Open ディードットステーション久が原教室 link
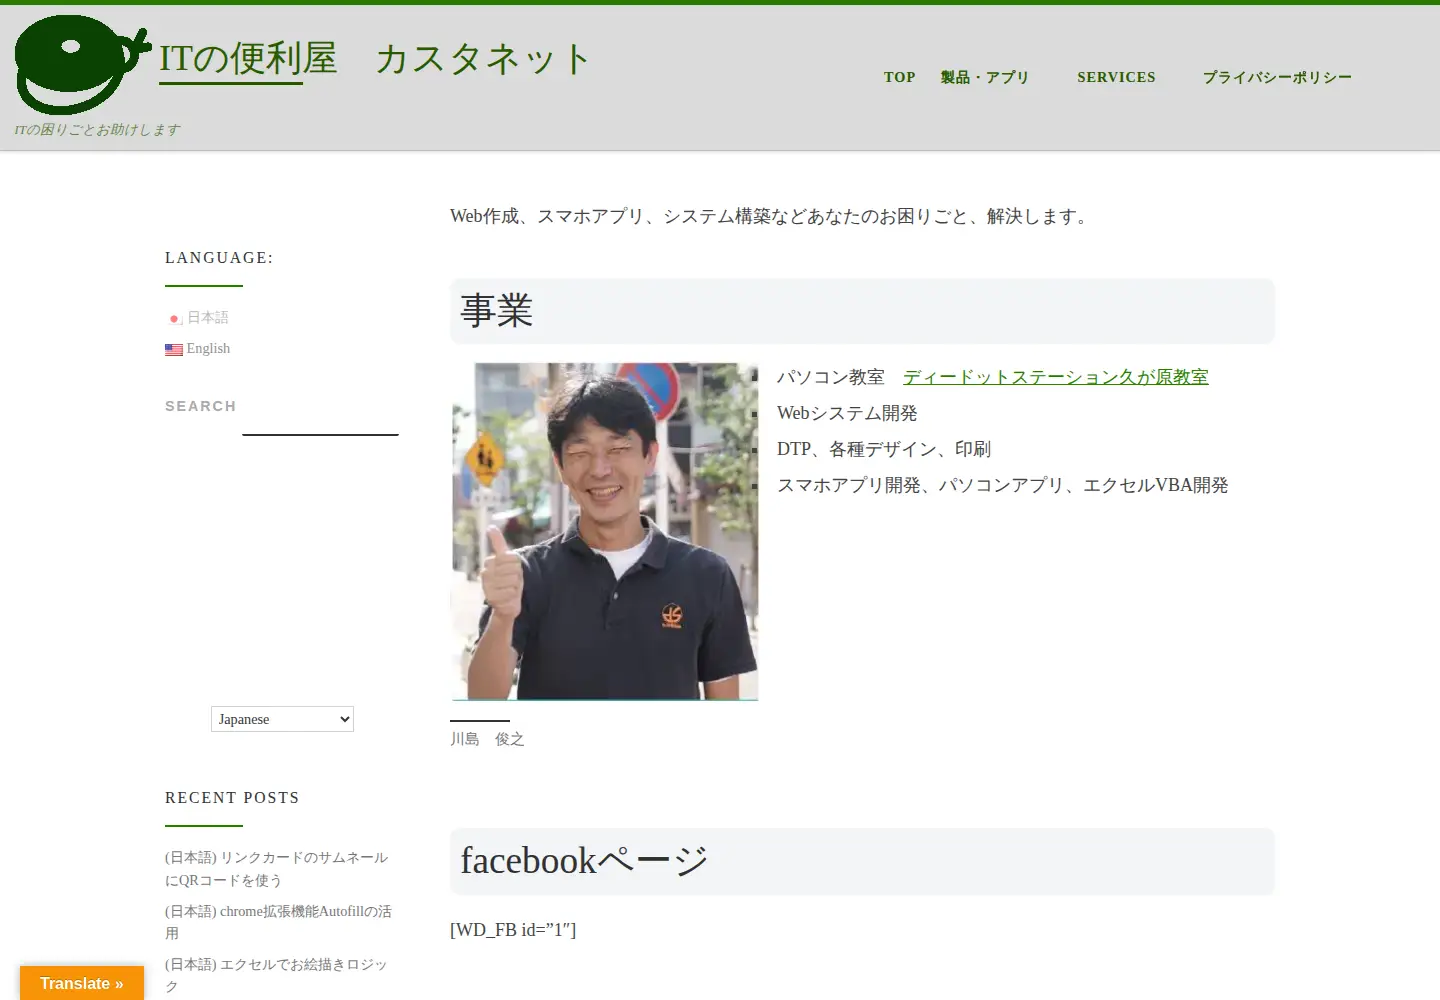Screen dimensions: 1440x1000 click(x=1056, y=377)
